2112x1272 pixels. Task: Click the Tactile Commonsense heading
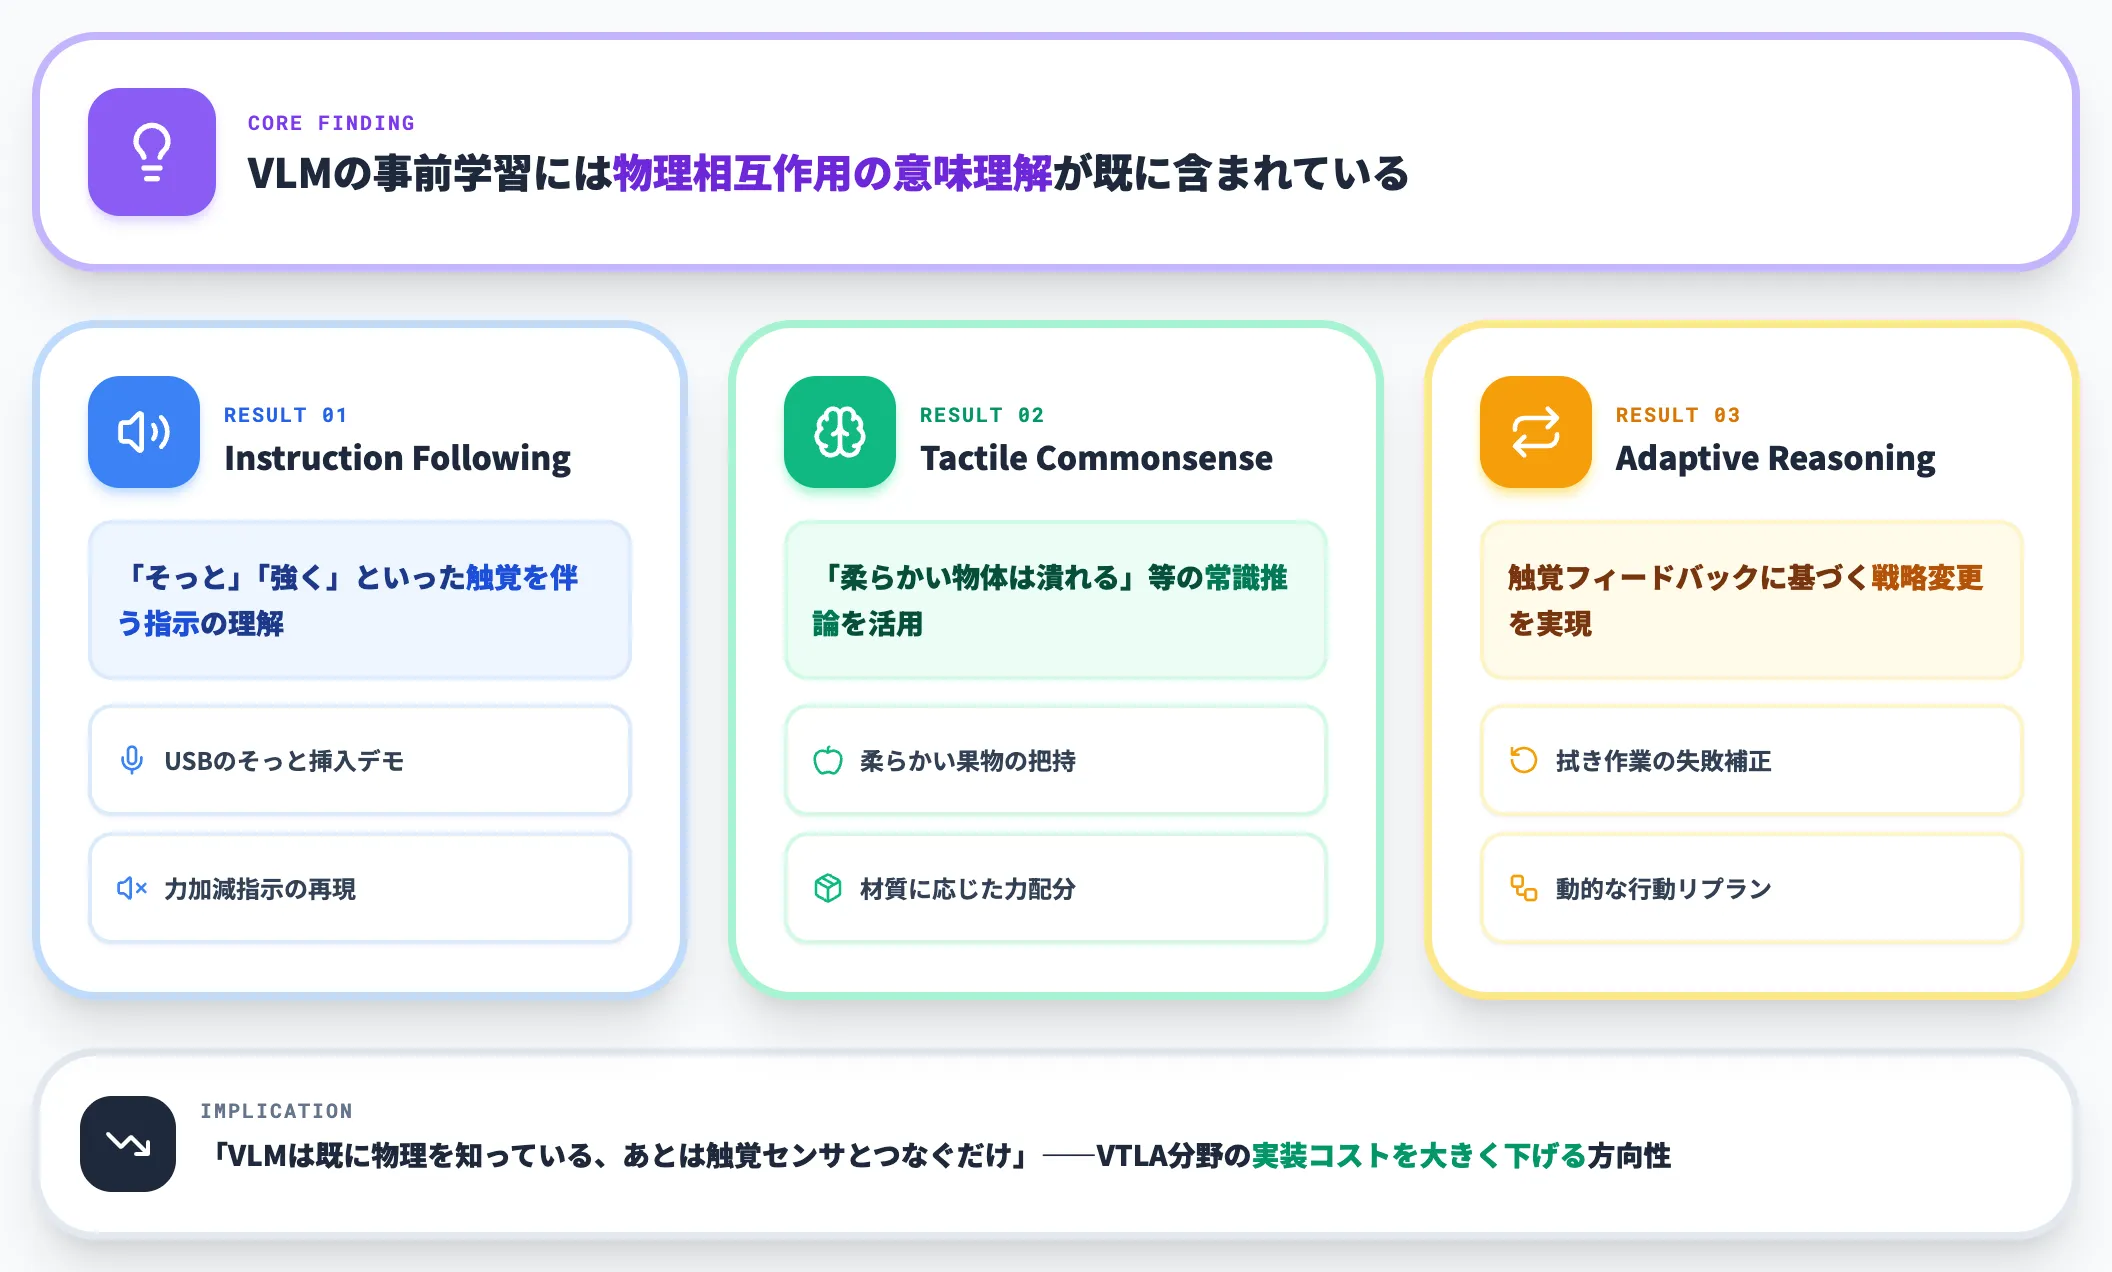coord(1096,458)
